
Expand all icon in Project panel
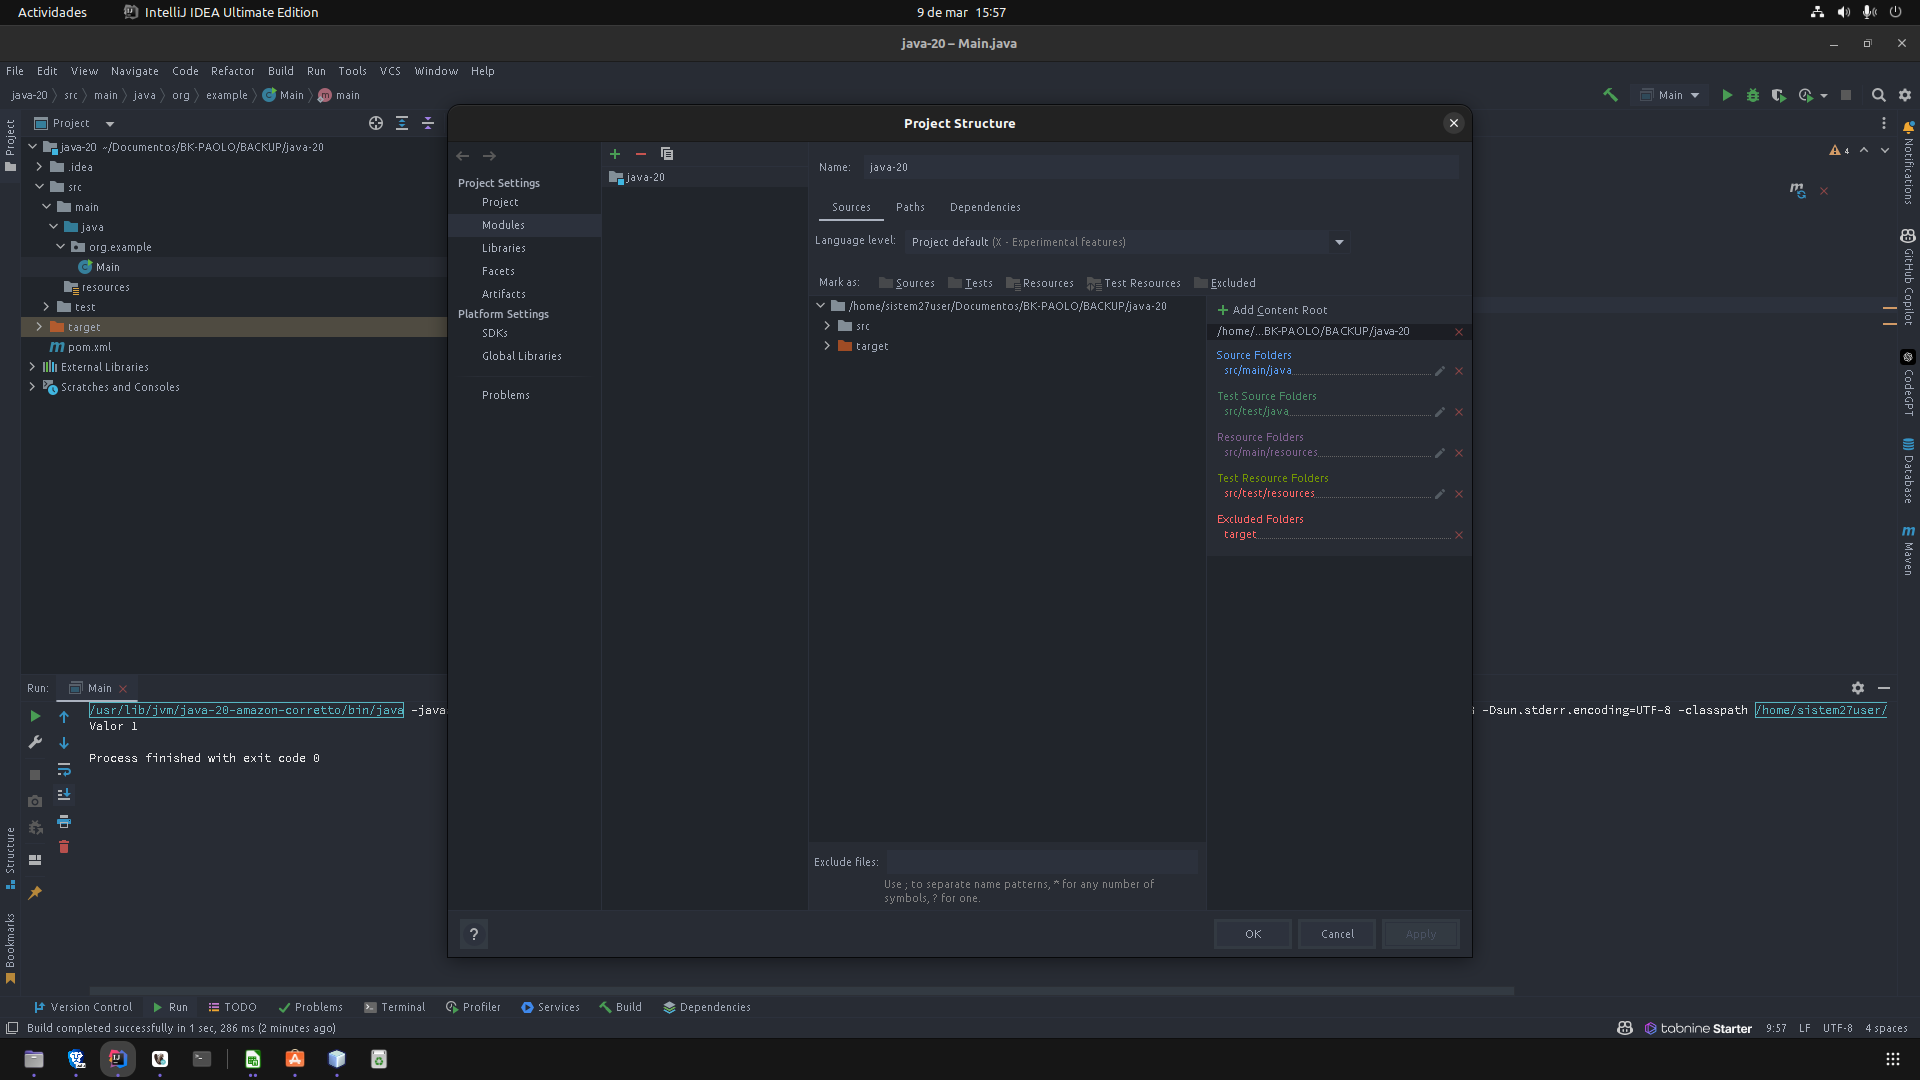402,123
